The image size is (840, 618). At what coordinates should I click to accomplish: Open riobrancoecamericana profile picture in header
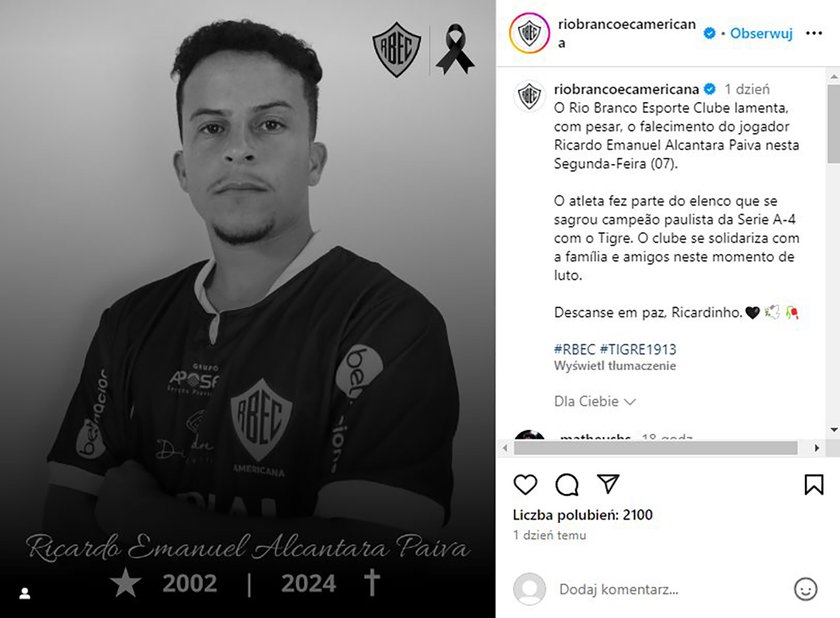tap(529, 33)
